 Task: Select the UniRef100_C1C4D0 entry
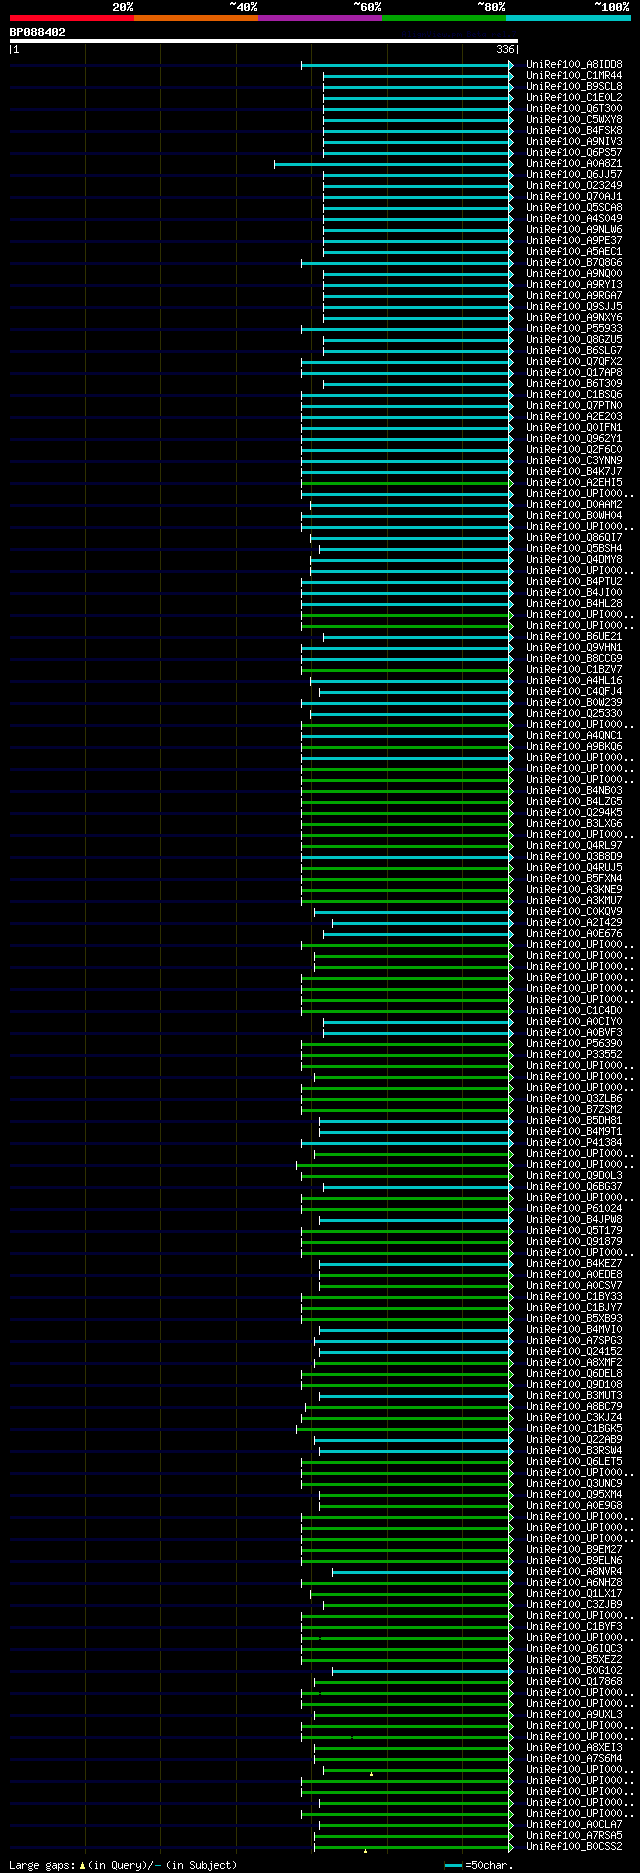click(x=574, y=1011)
